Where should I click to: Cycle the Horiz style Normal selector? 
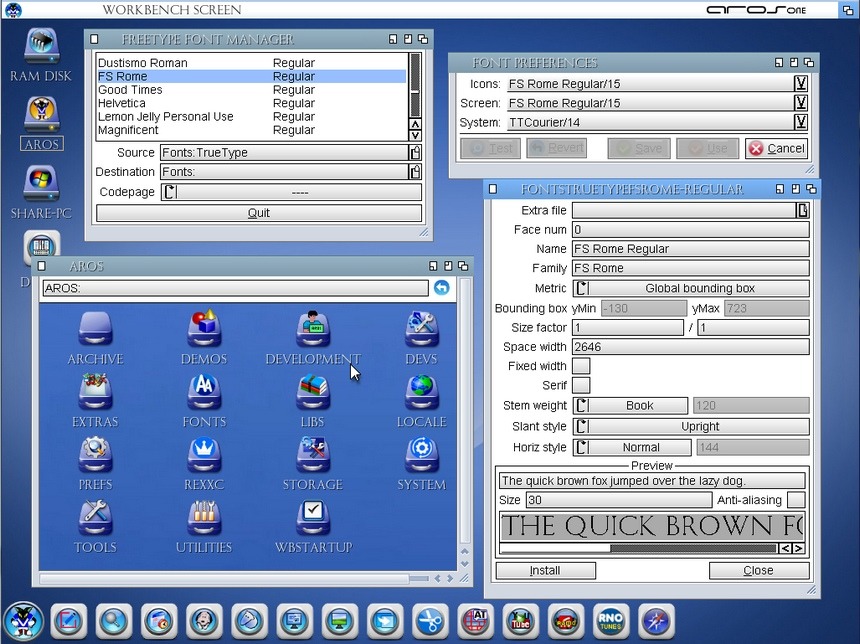(632, 447)
